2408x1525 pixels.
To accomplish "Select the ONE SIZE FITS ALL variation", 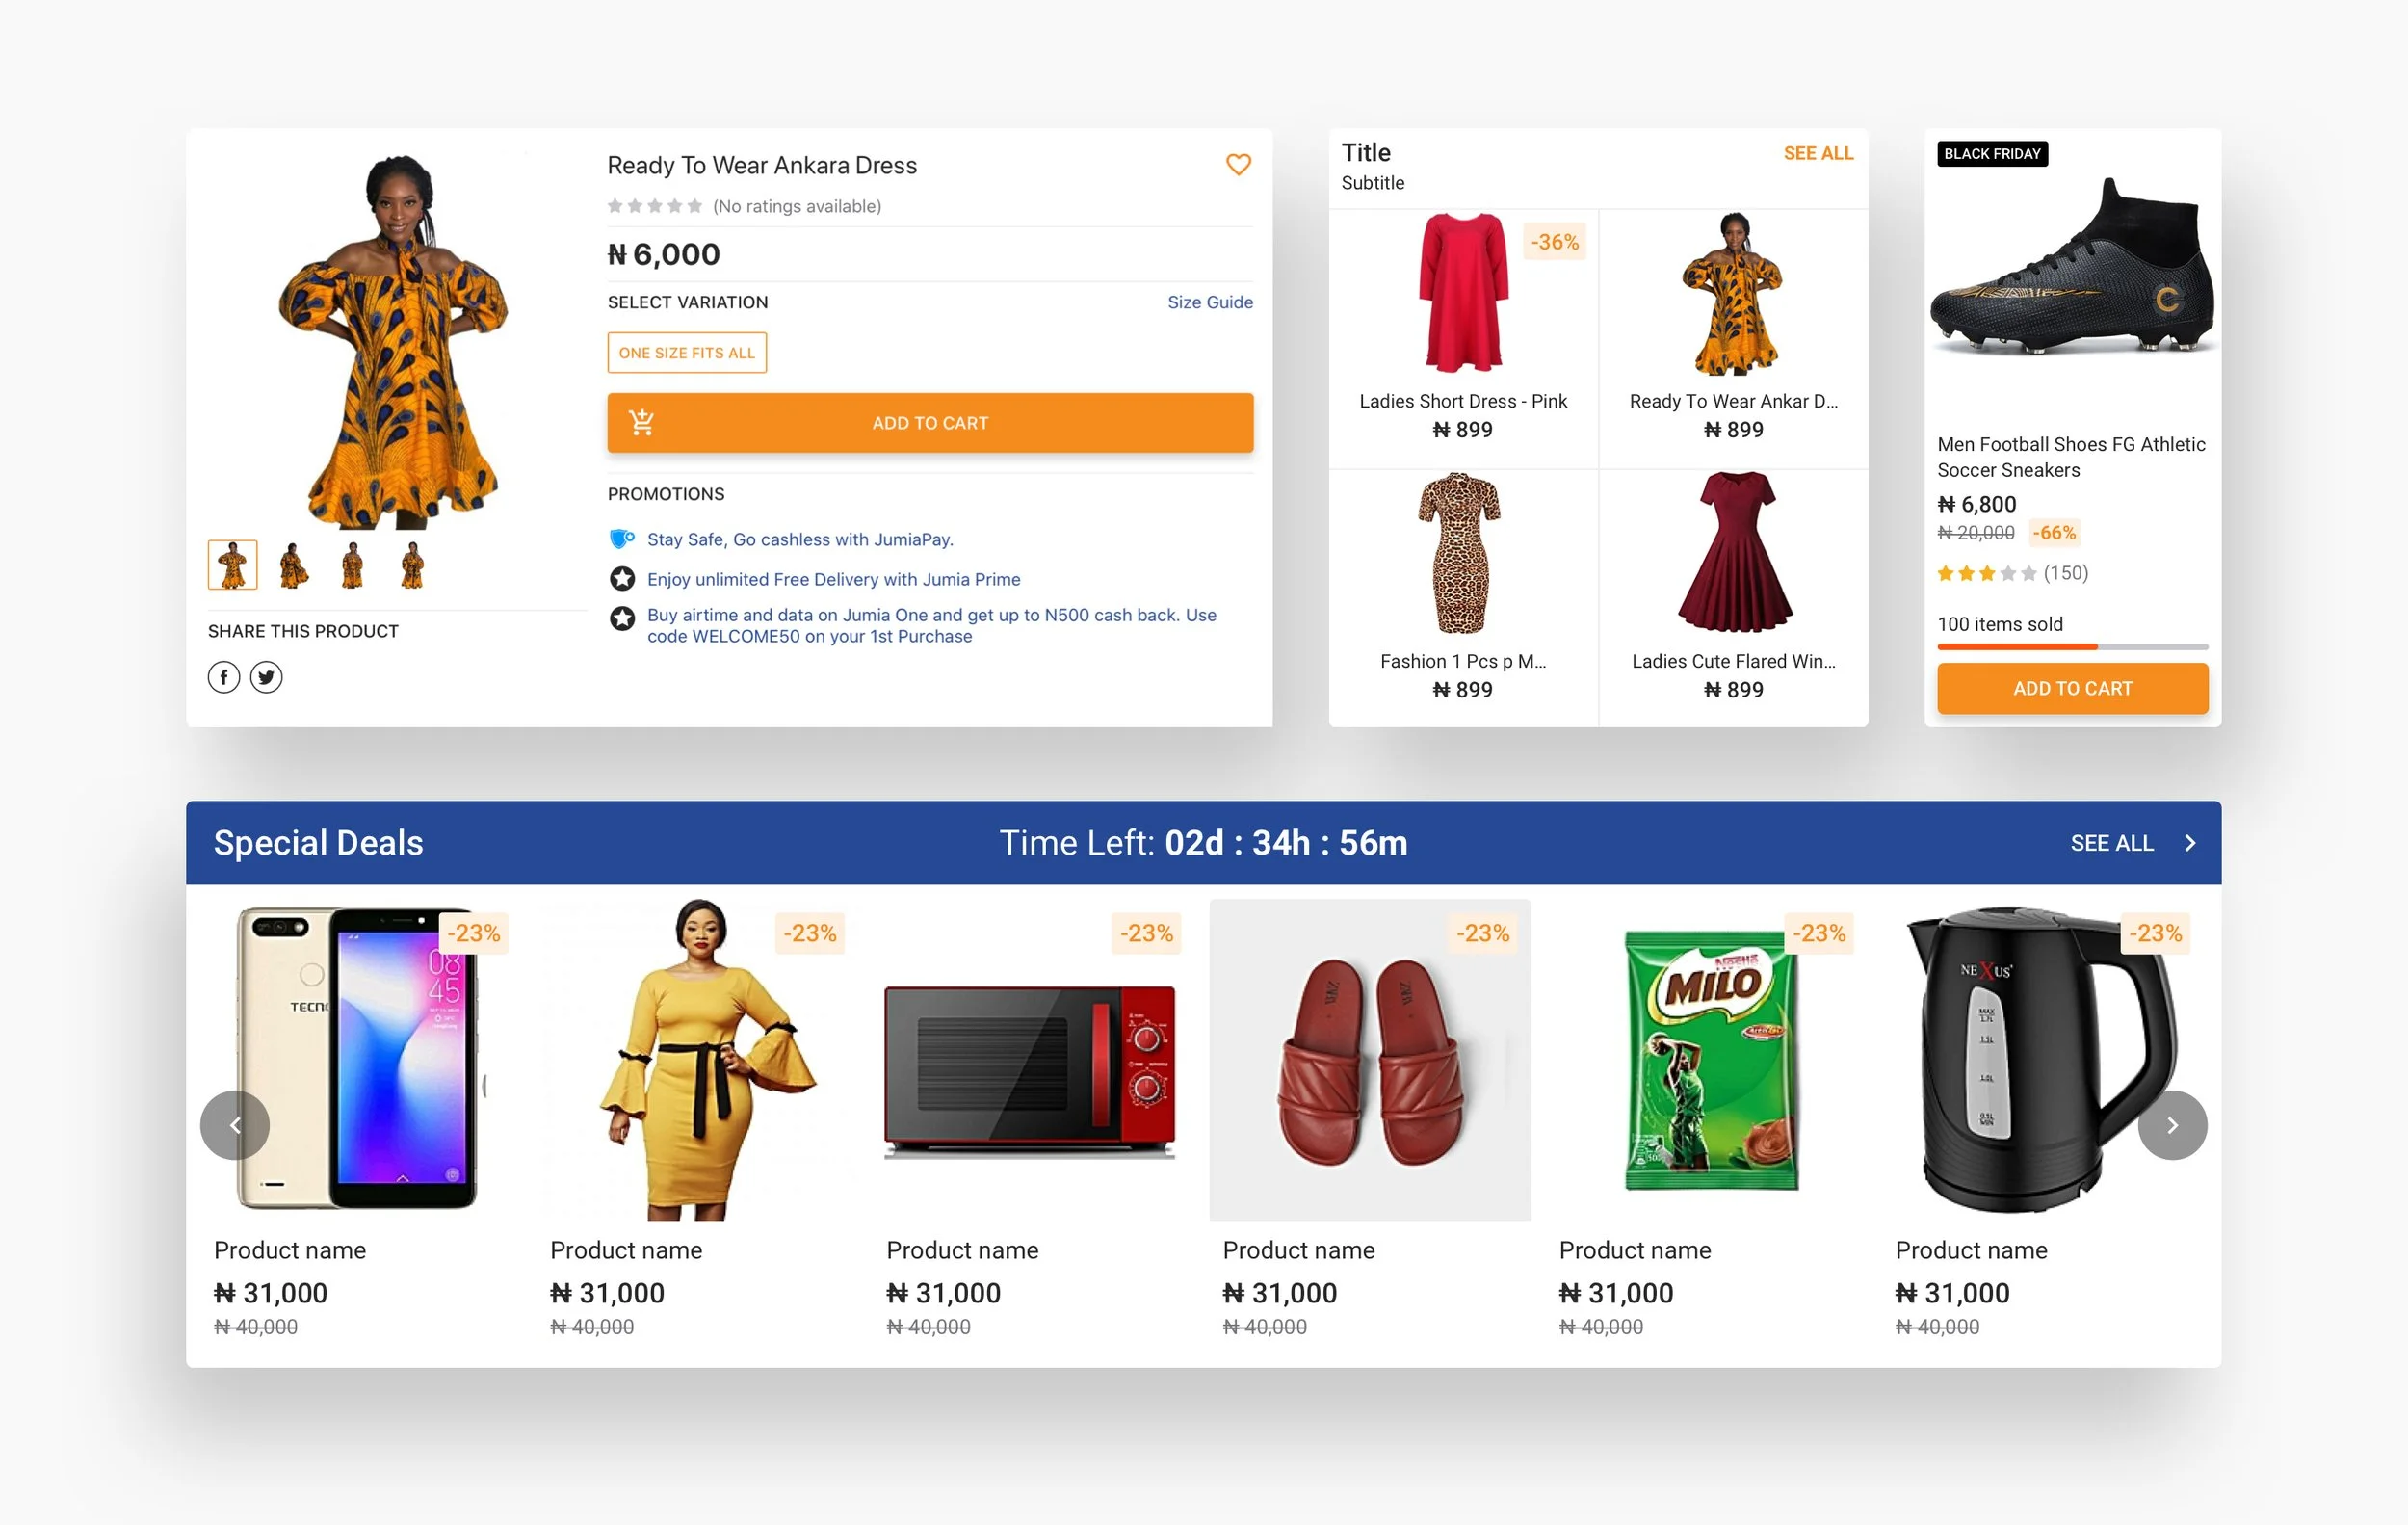I will click(x=687, y=352).
